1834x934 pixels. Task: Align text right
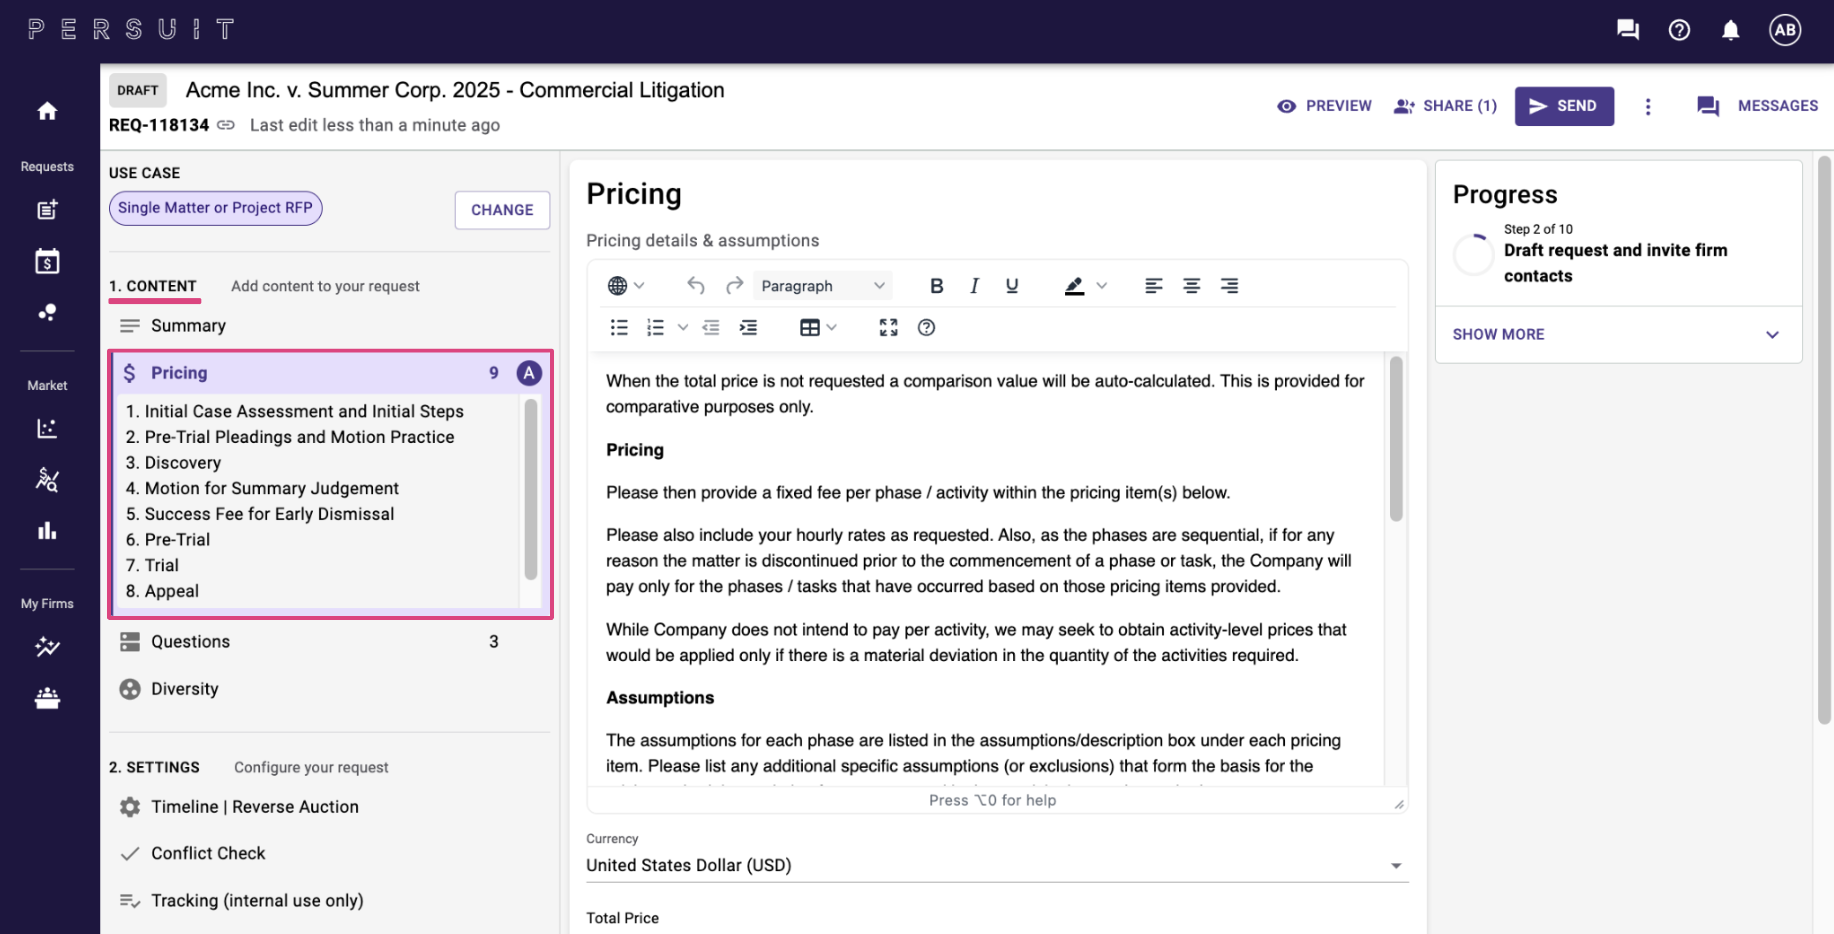coord(1229,286)
